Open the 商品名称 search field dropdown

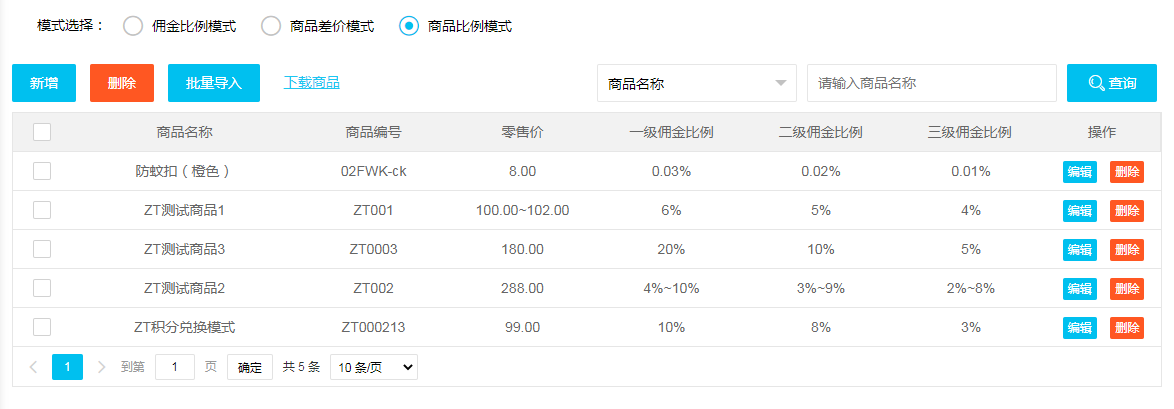696,83
